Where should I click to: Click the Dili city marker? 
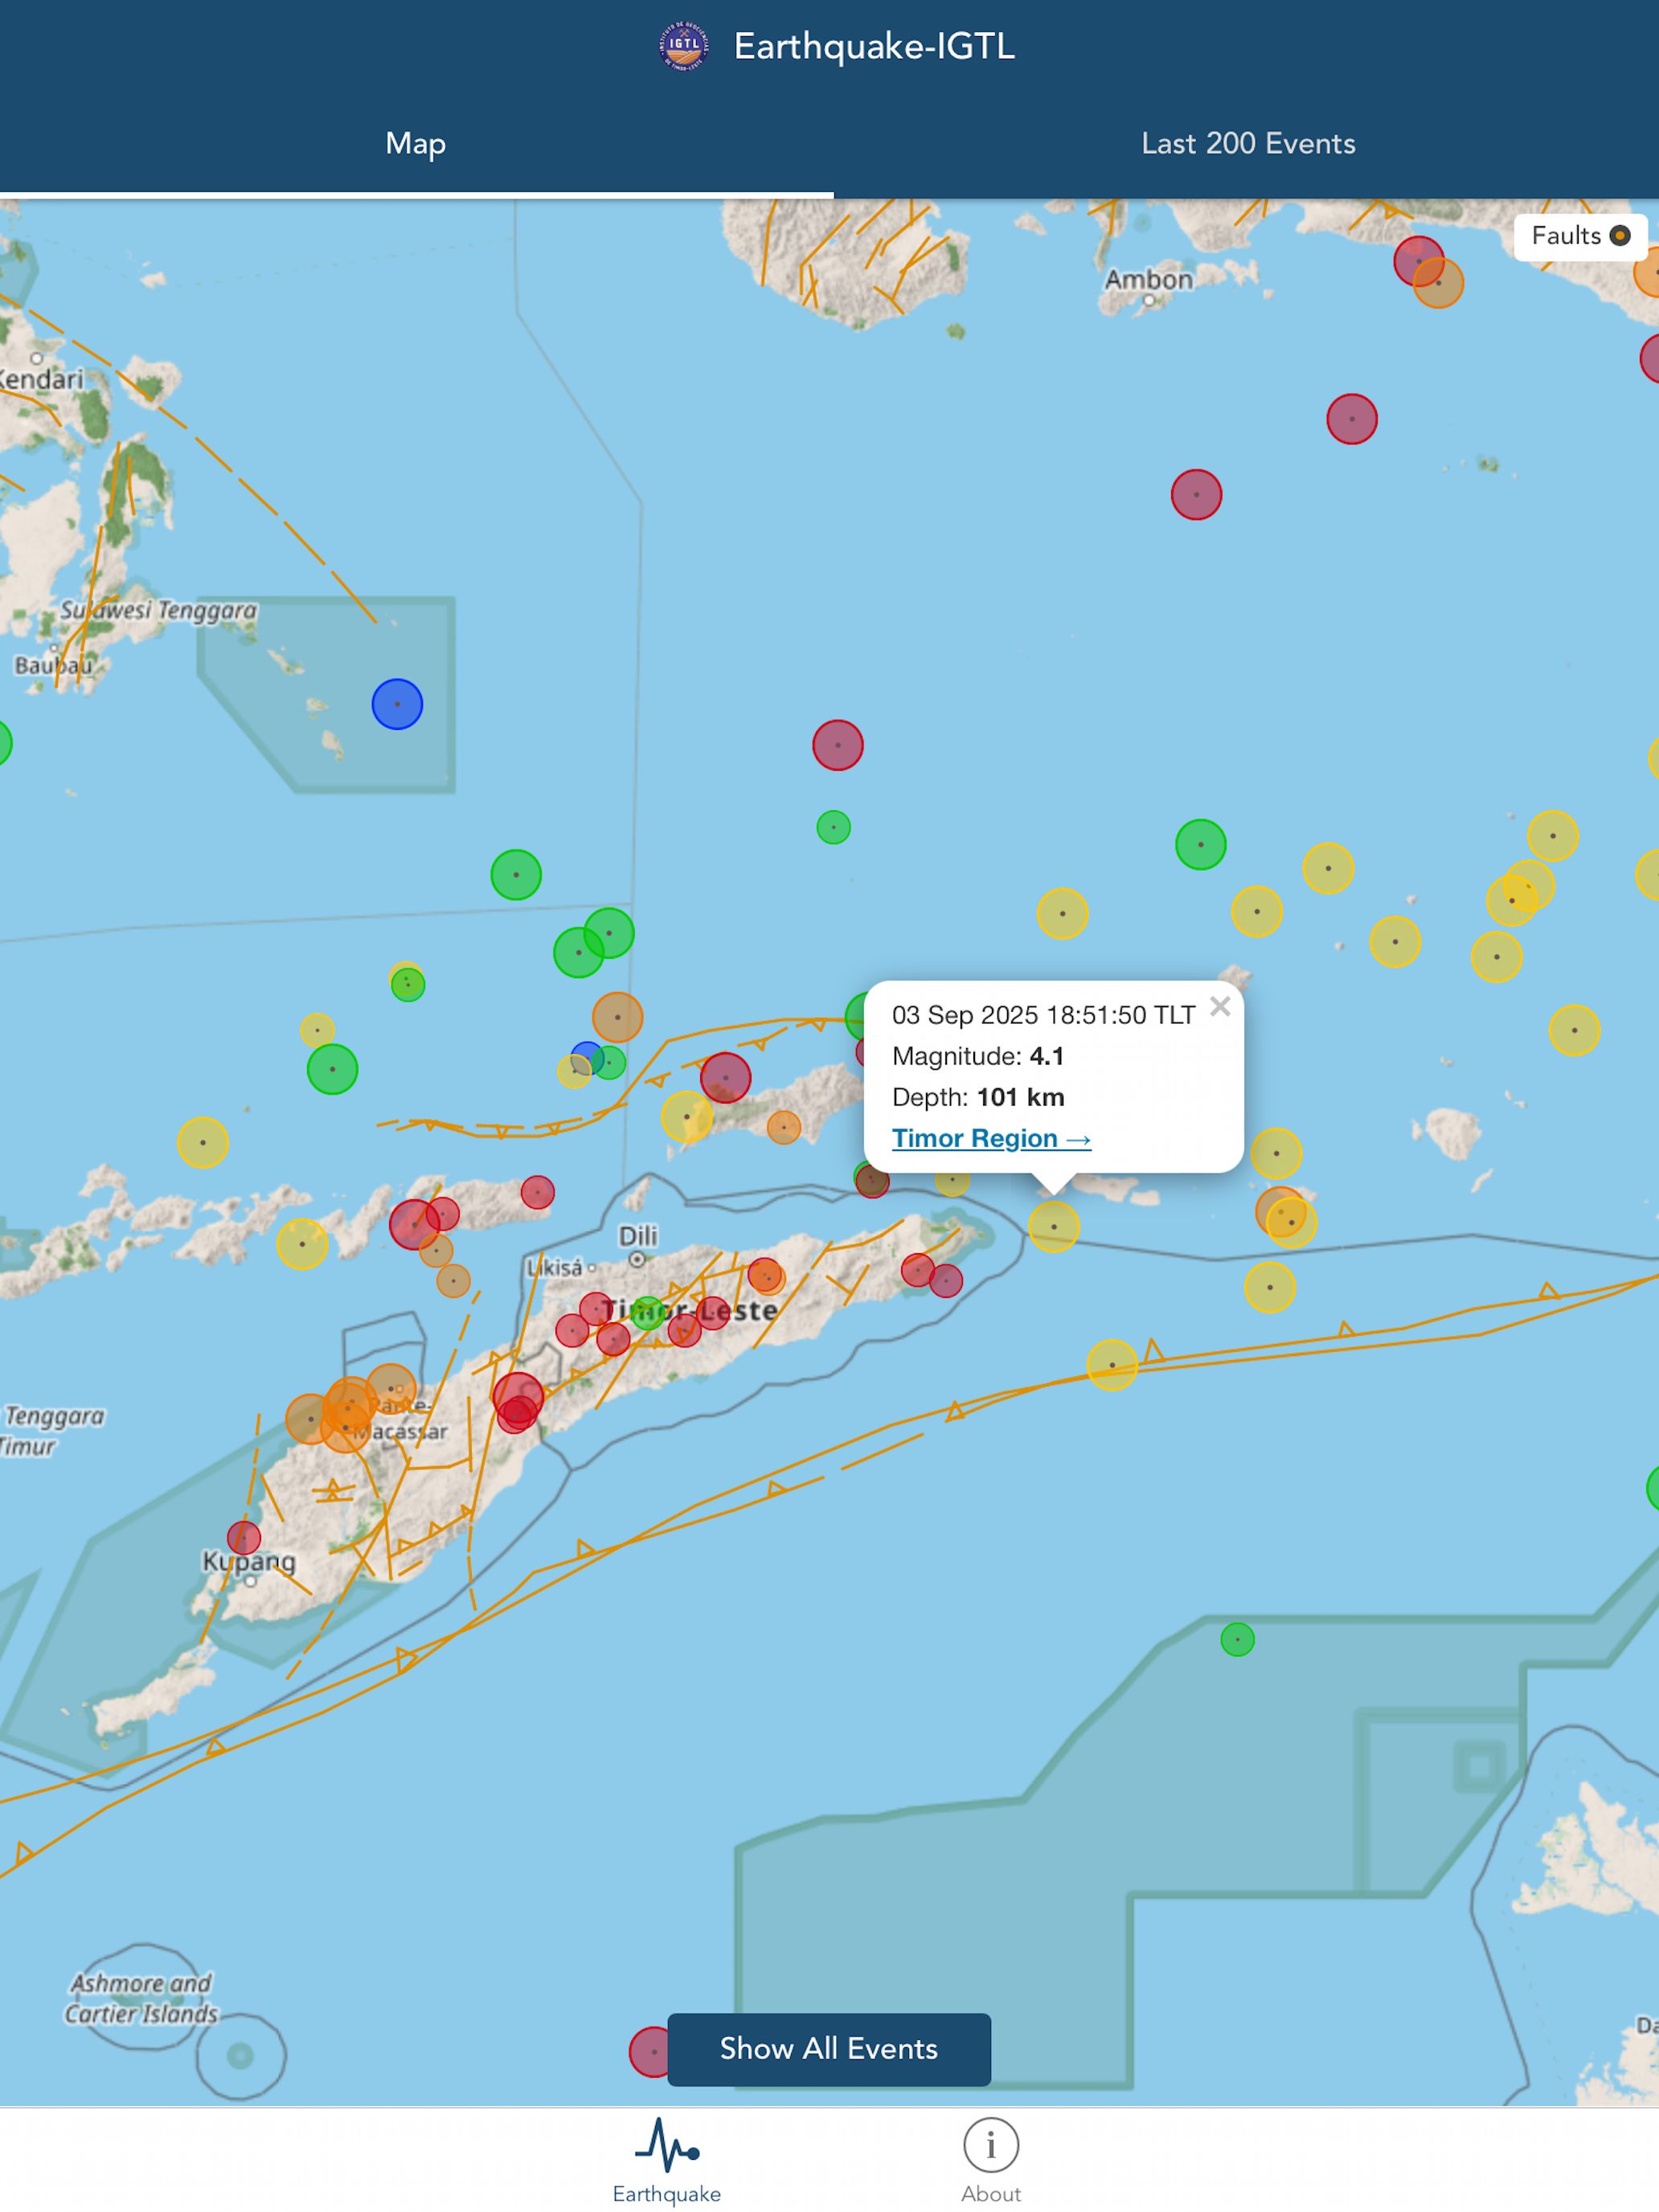pyautogui.click(x=637, y=1260)
